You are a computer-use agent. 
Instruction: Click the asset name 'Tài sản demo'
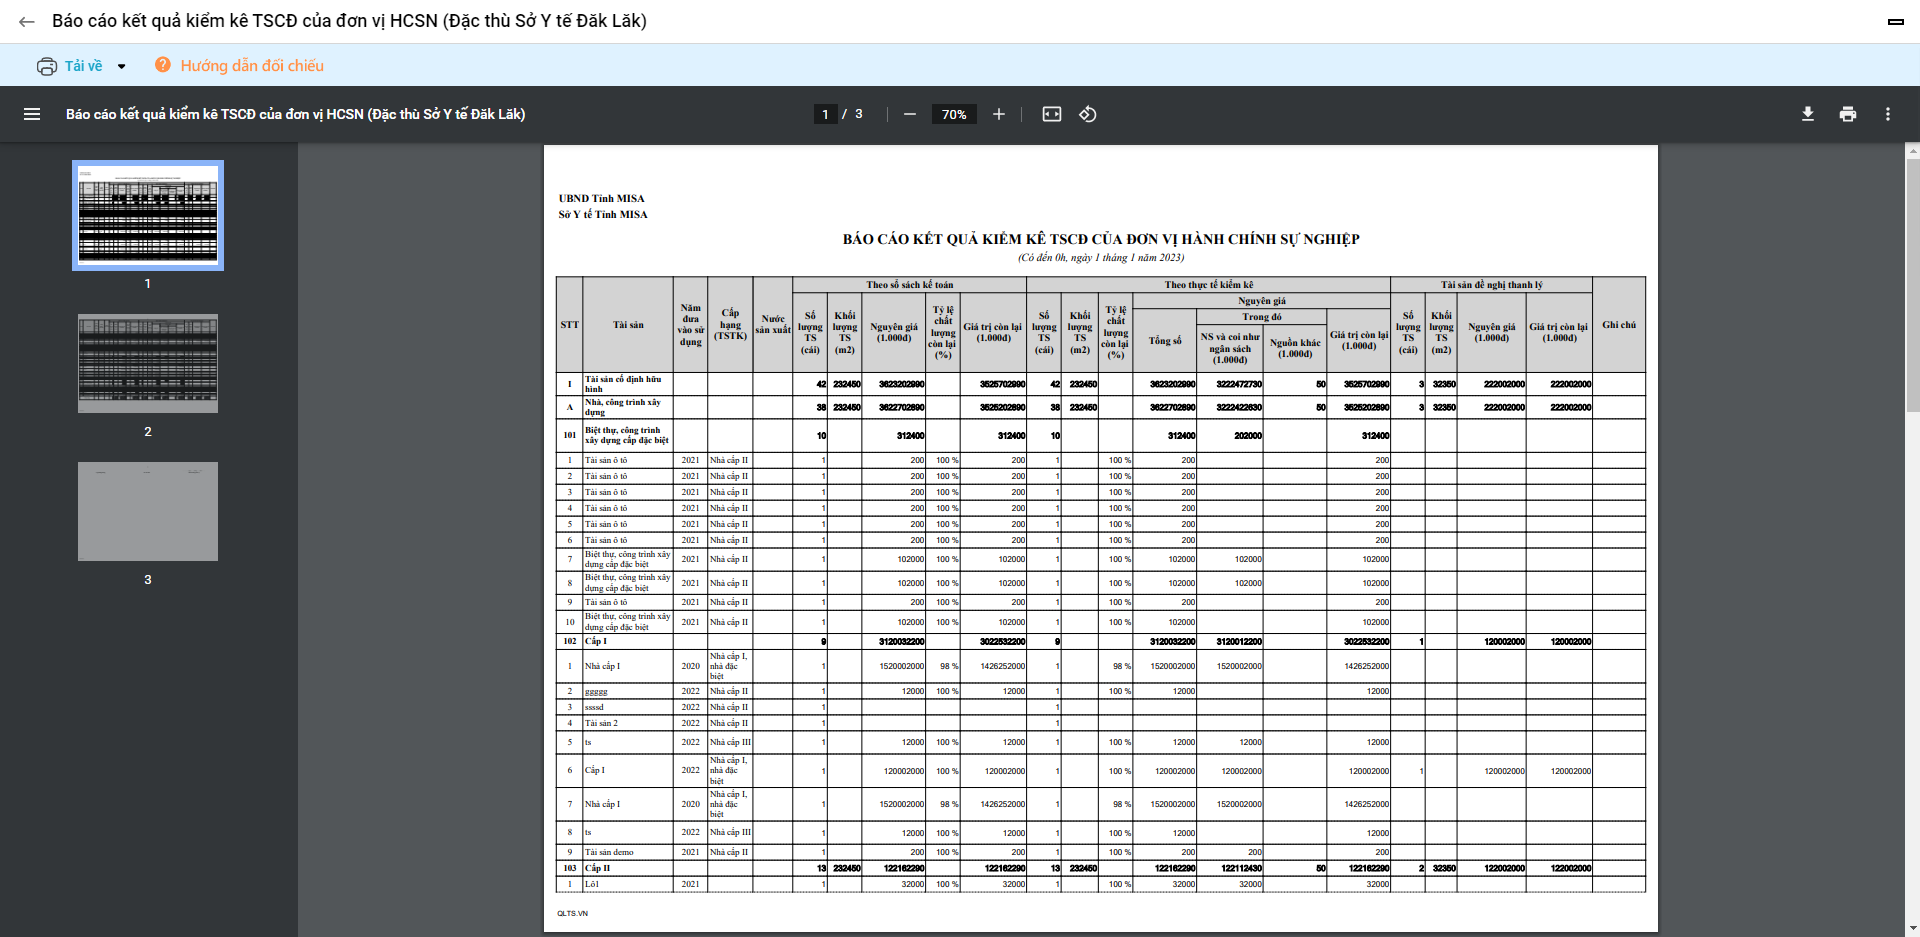[x=609, y=852]
